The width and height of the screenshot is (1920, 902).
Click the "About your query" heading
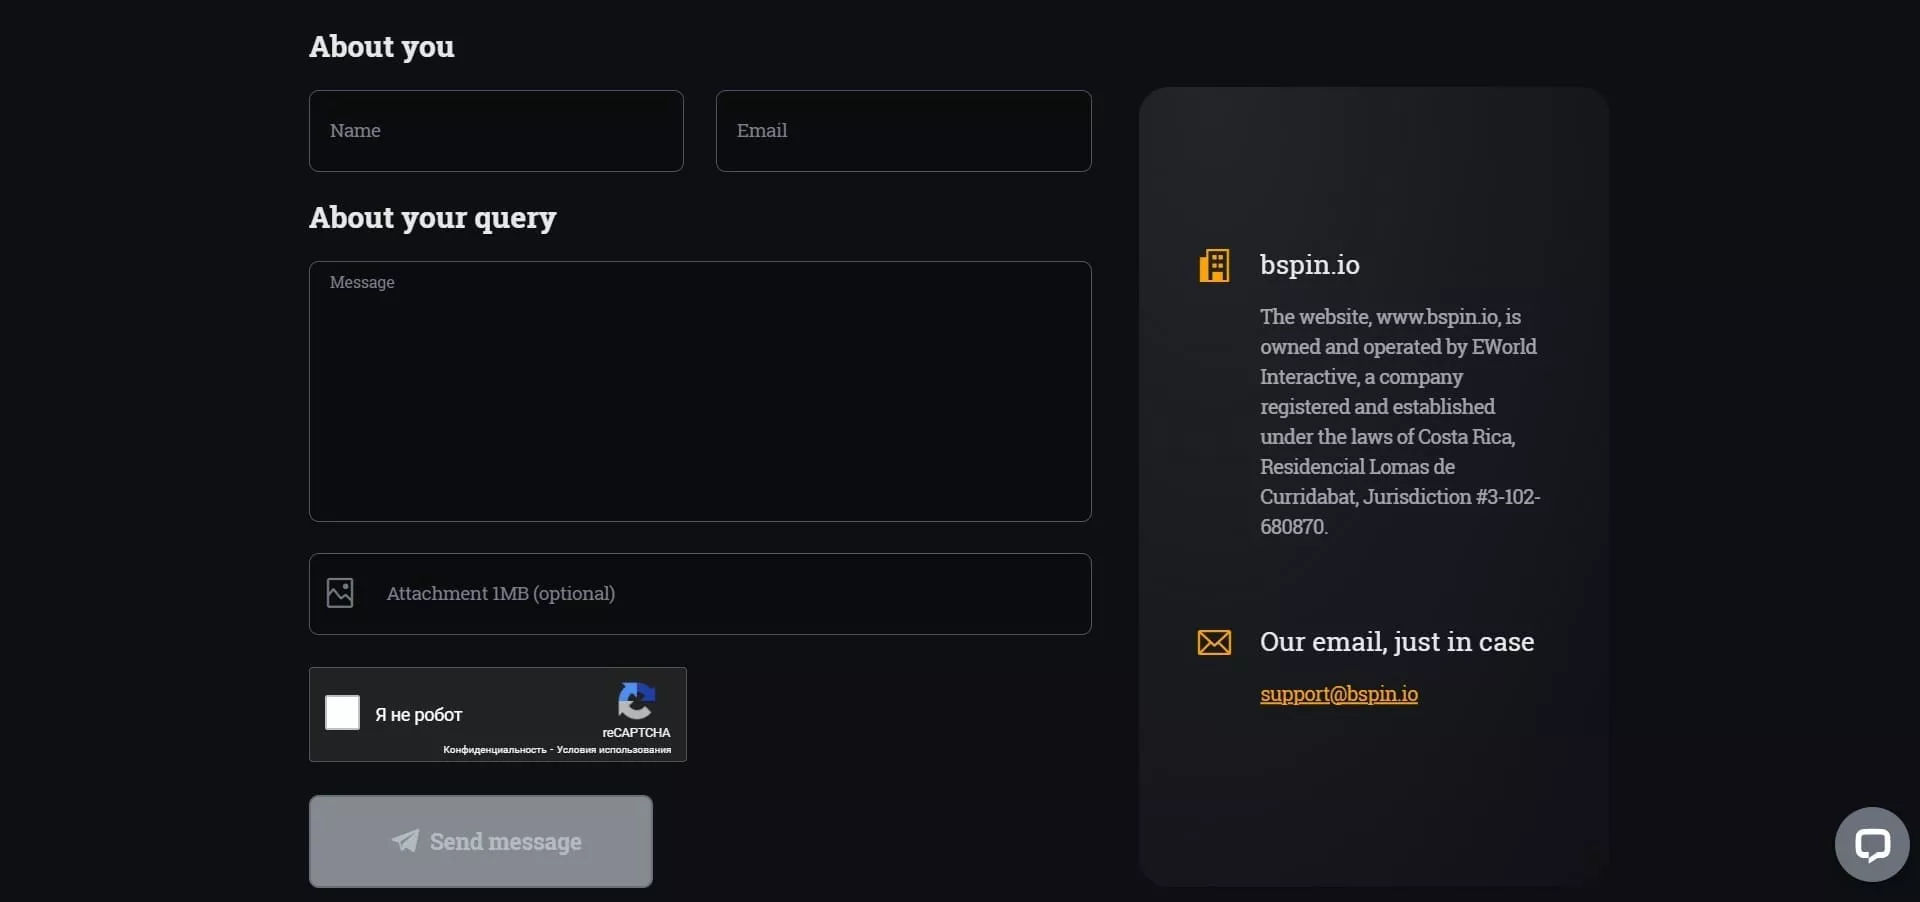[432, 218]
